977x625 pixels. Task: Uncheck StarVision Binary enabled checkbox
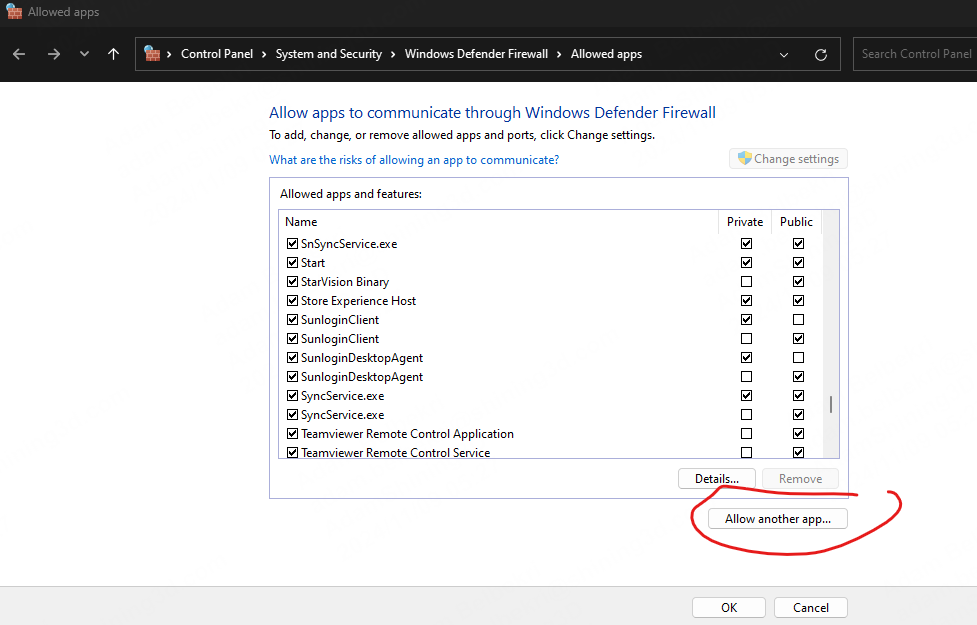[292, 282]
